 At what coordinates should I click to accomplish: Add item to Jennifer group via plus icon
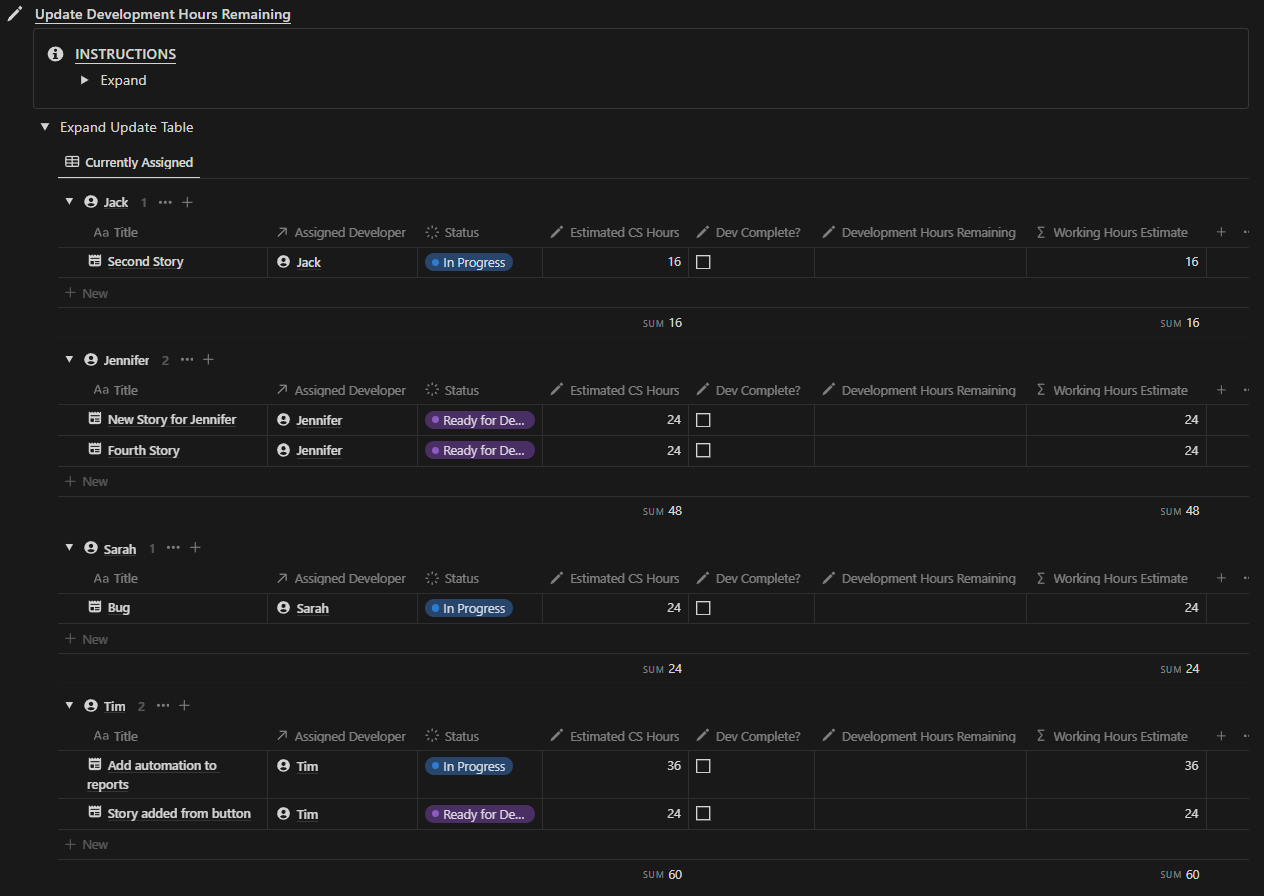(x=209, y=360)
